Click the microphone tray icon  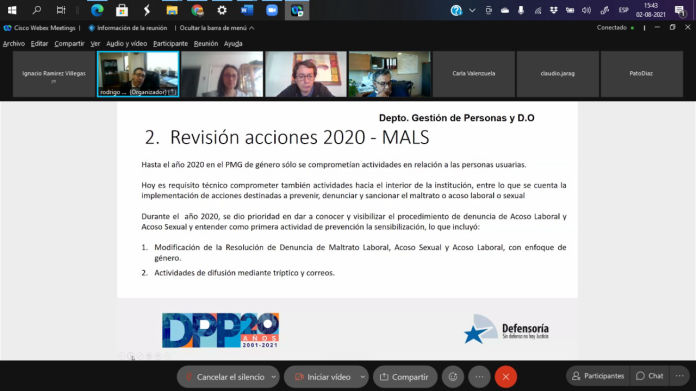pos(521,10)
